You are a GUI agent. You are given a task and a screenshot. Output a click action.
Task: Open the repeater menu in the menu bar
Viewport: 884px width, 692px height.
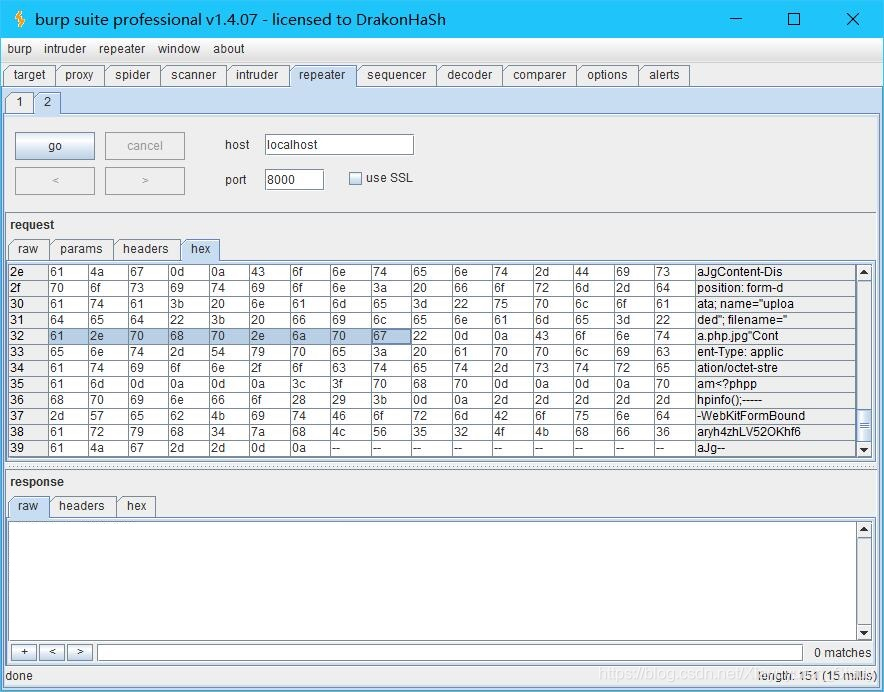click(x=122, y=49)
